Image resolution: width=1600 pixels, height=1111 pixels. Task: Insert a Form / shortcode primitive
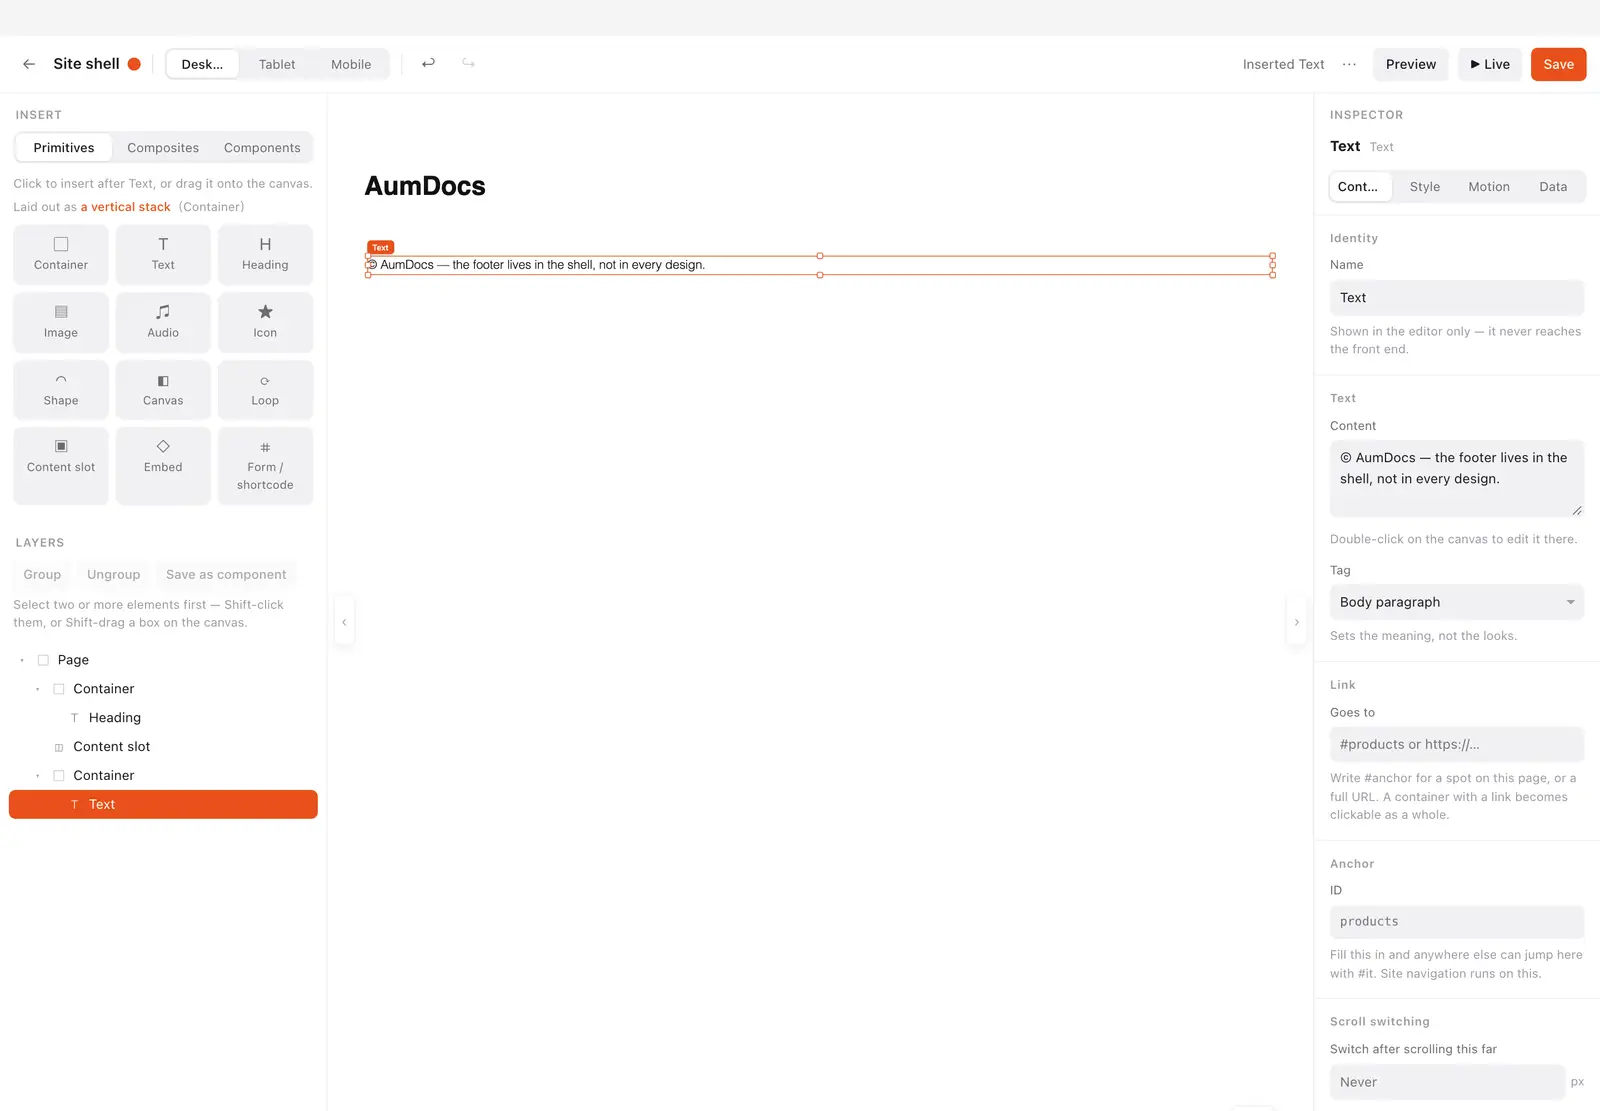[265, 466]
